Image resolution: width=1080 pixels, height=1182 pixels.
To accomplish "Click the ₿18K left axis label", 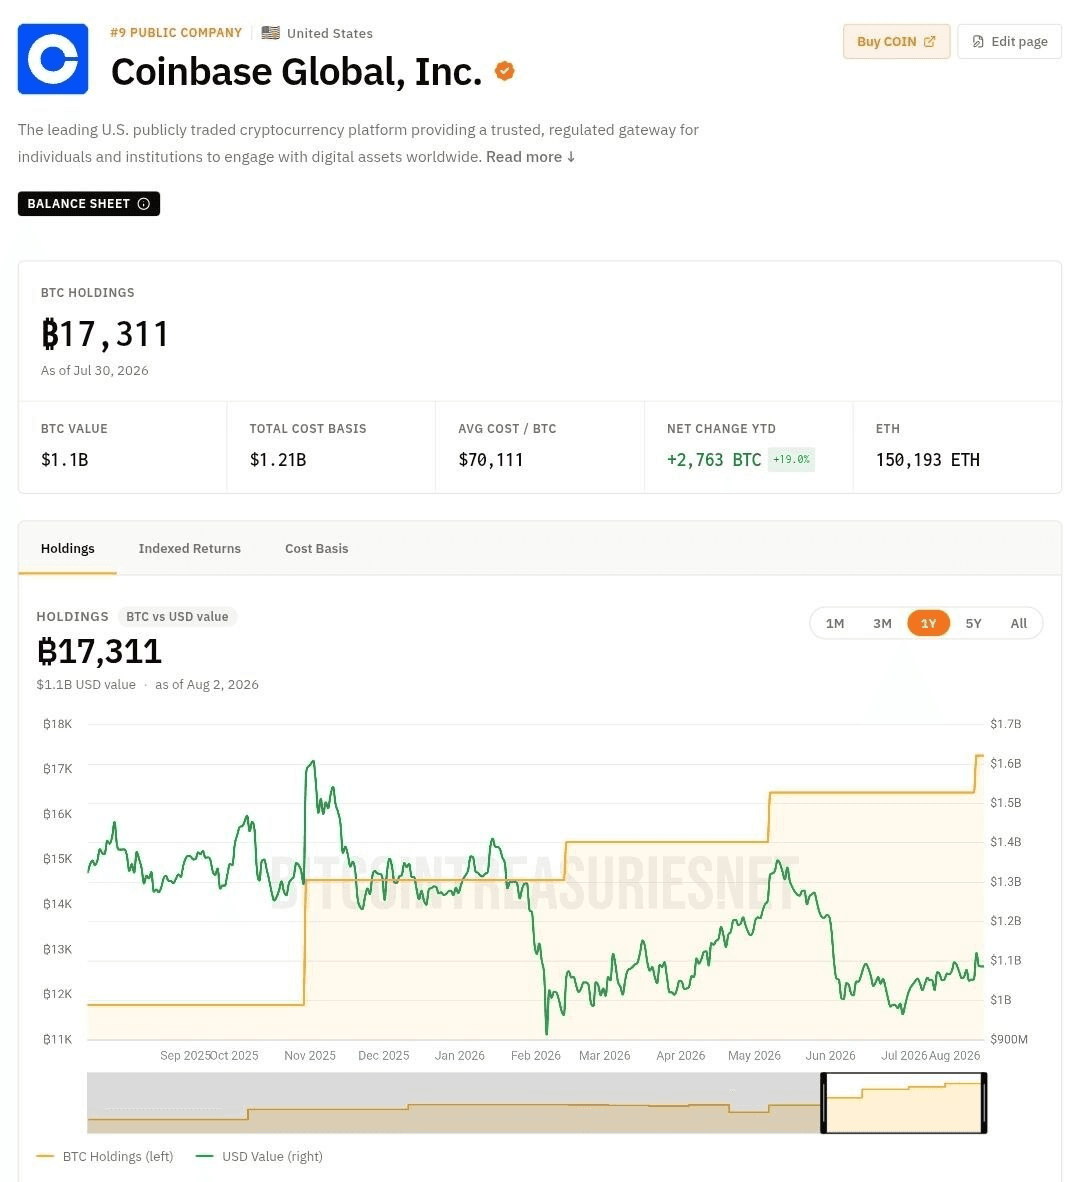I will pyautogui.click(x=57, y=724).
